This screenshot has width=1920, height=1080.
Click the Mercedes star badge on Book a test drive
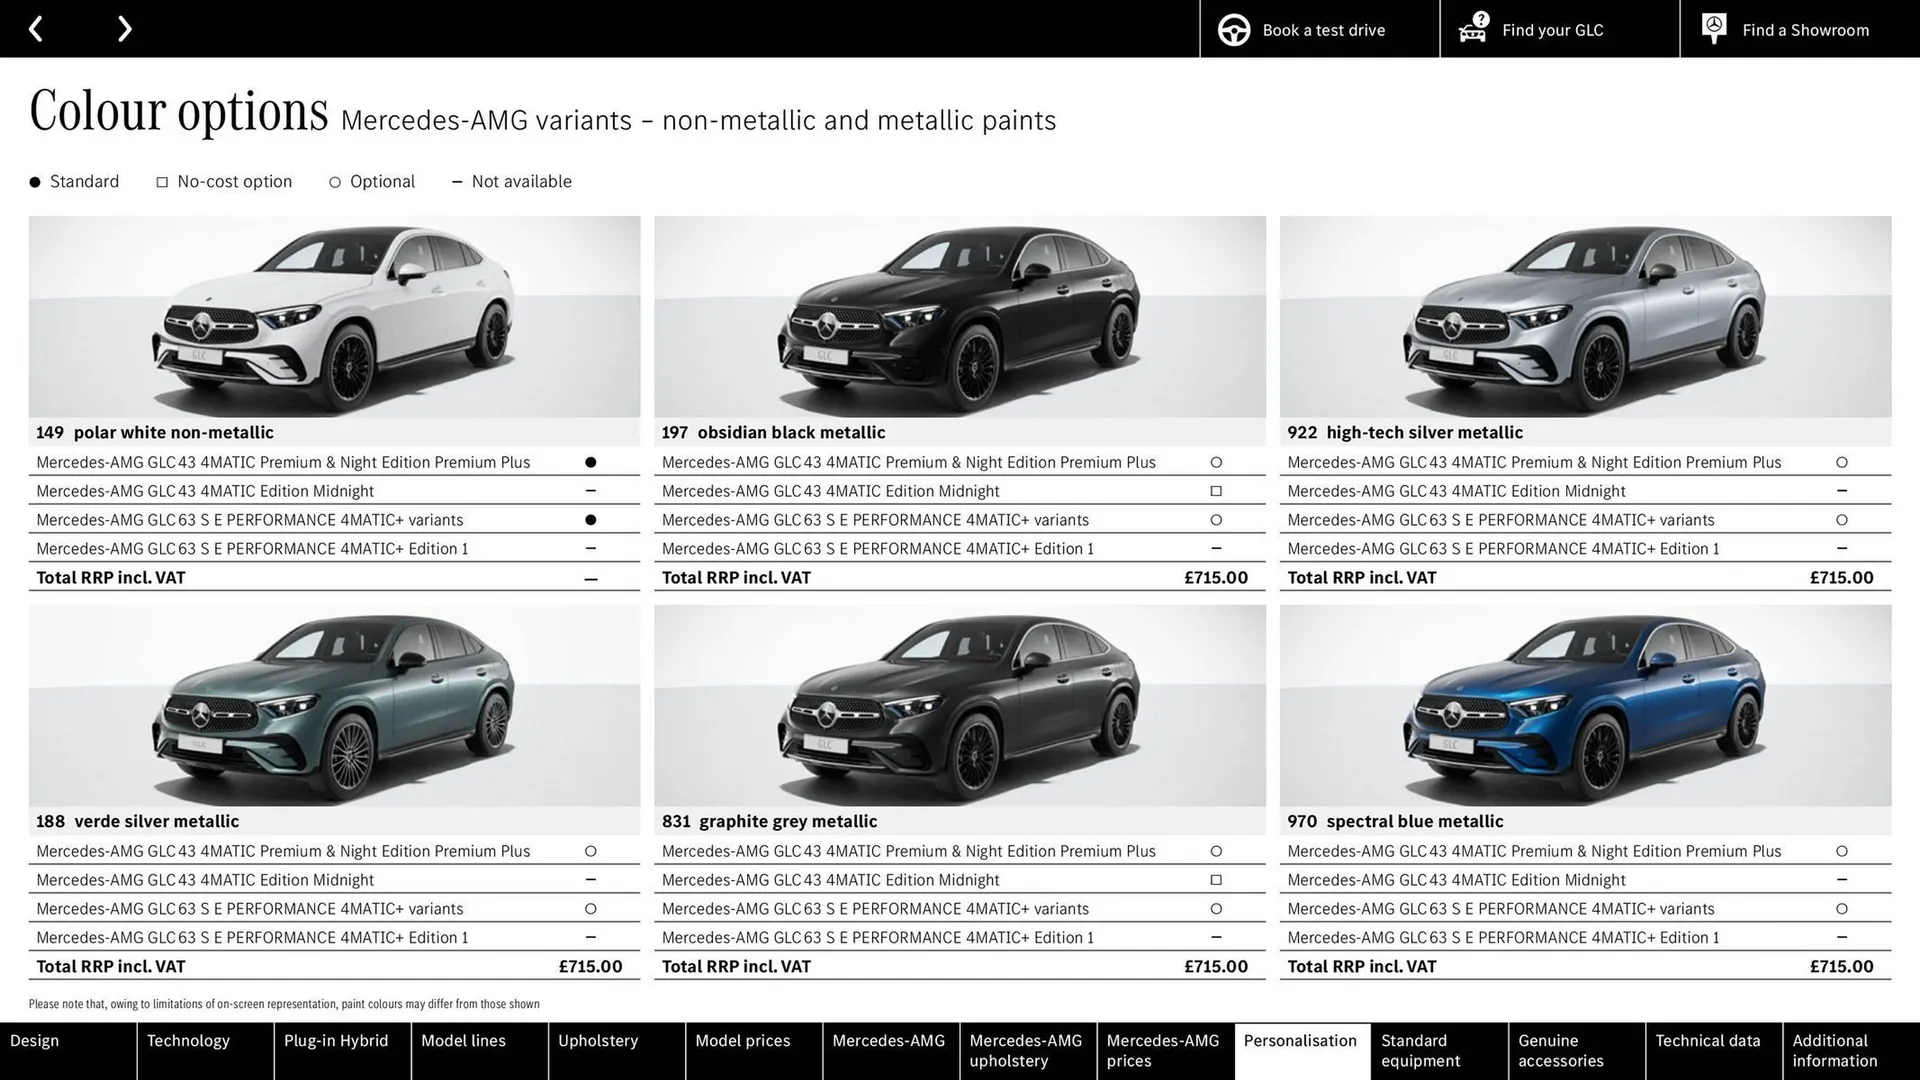pos(1233,29)
